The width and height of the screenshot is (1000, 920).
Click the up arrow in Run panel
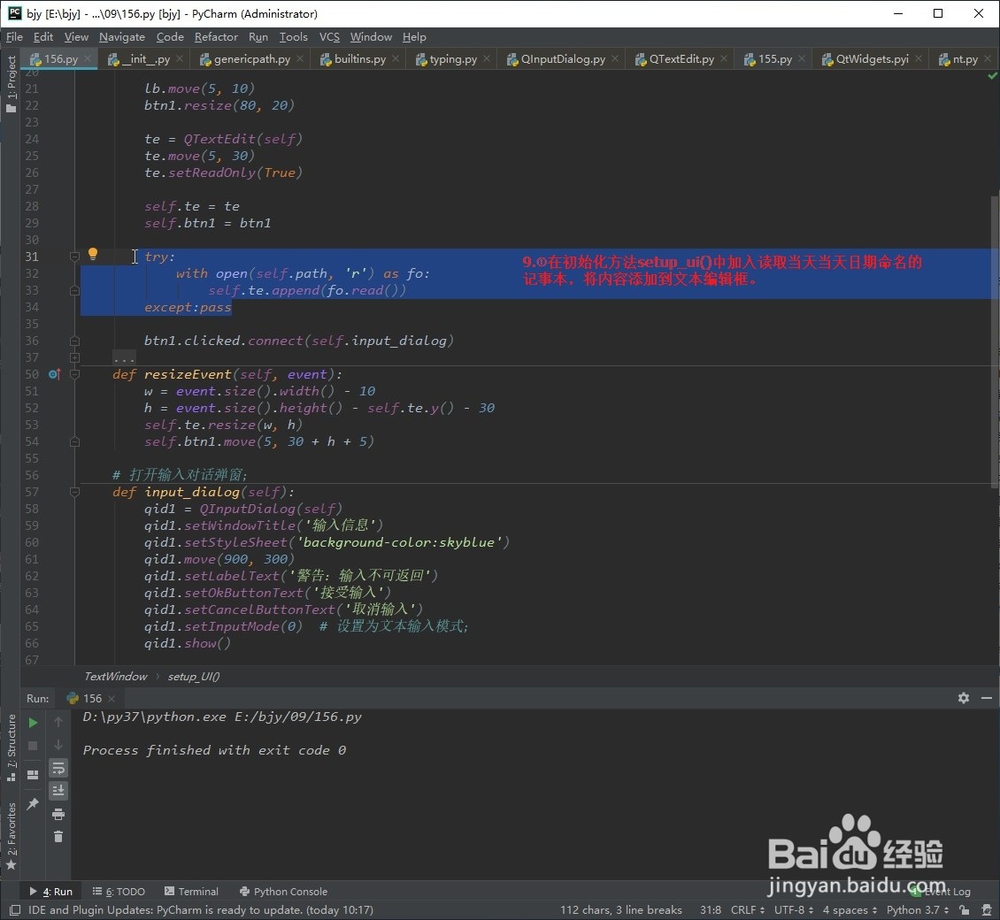pos(58,722)
